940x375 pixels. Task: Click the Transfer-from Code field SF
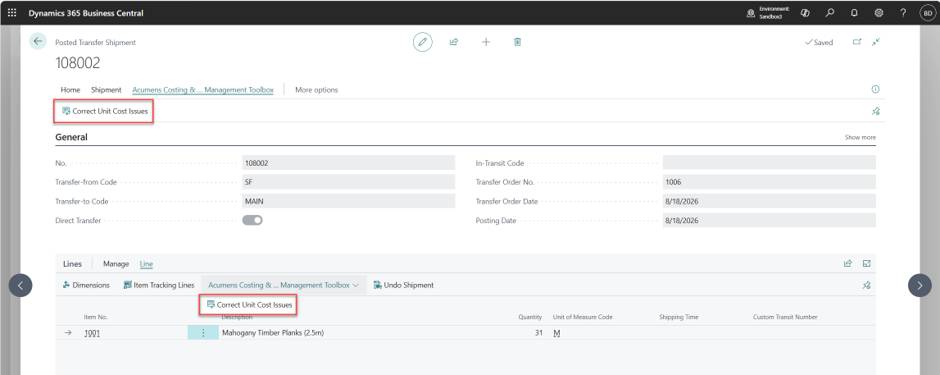(348, 182)
